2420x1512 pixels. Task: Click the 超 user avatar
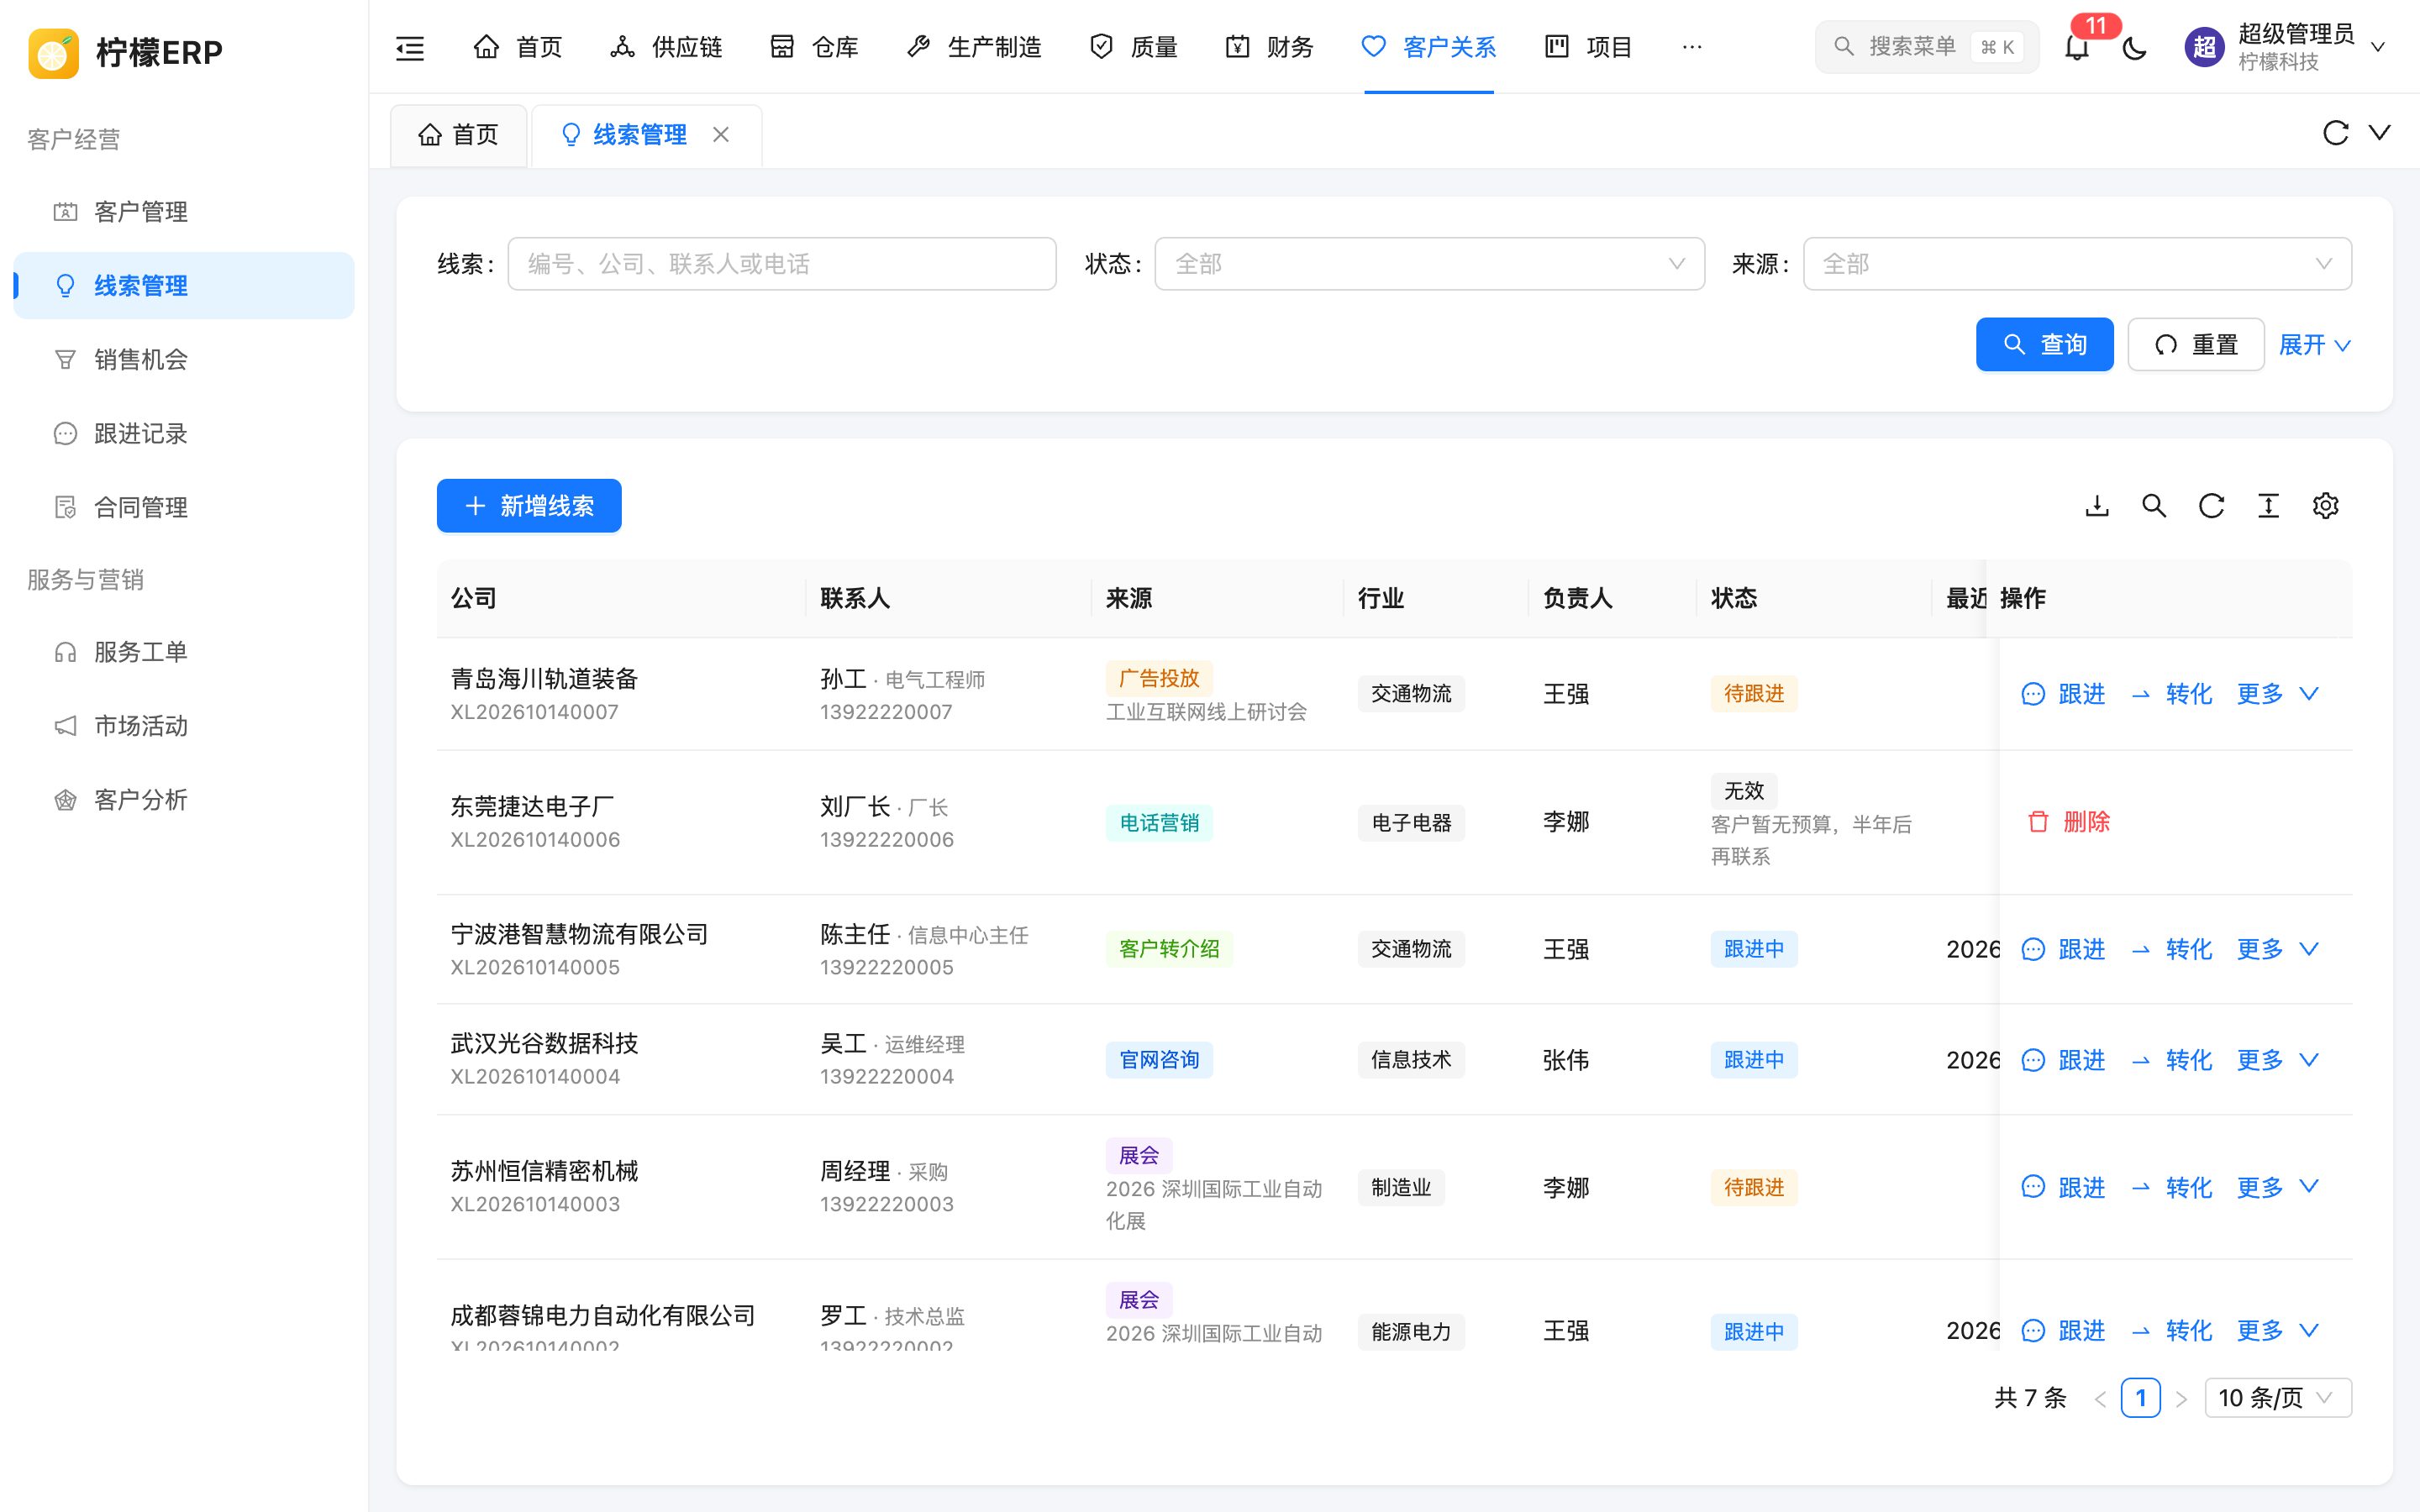(x=2204, y=47)
